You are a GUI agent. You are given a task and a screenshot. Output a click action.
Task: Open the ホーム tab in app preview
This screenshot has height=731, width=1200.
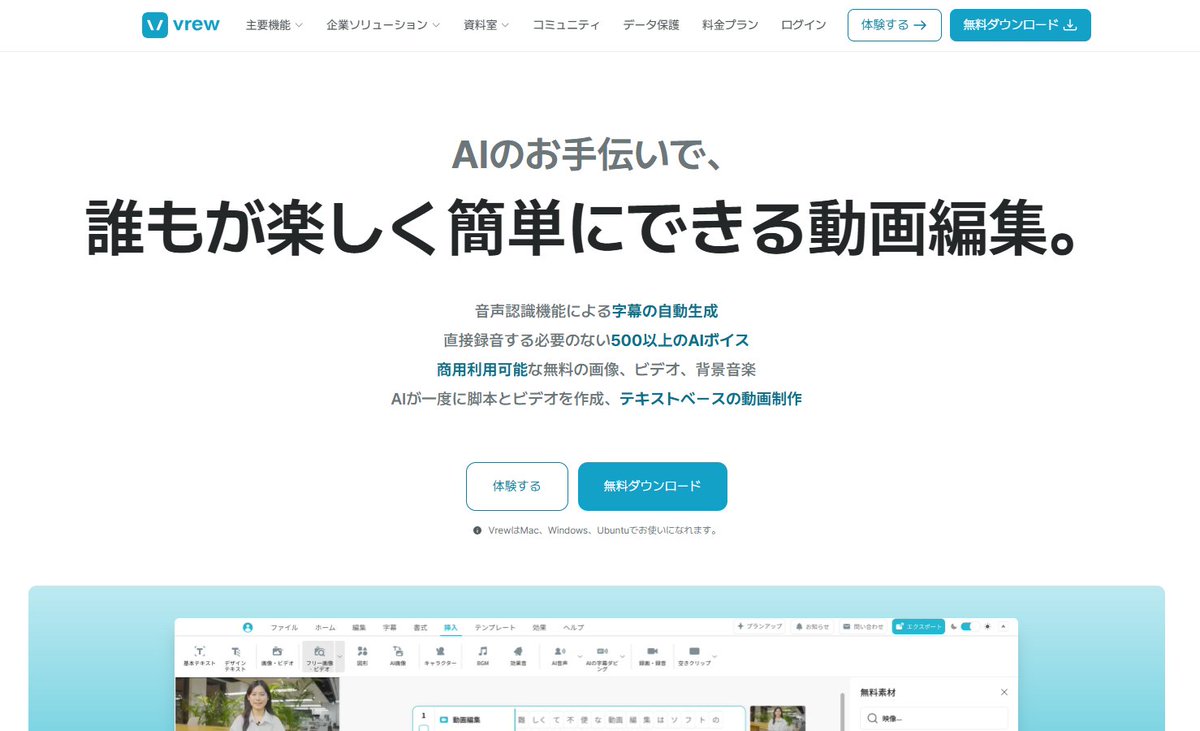point(325,627)
